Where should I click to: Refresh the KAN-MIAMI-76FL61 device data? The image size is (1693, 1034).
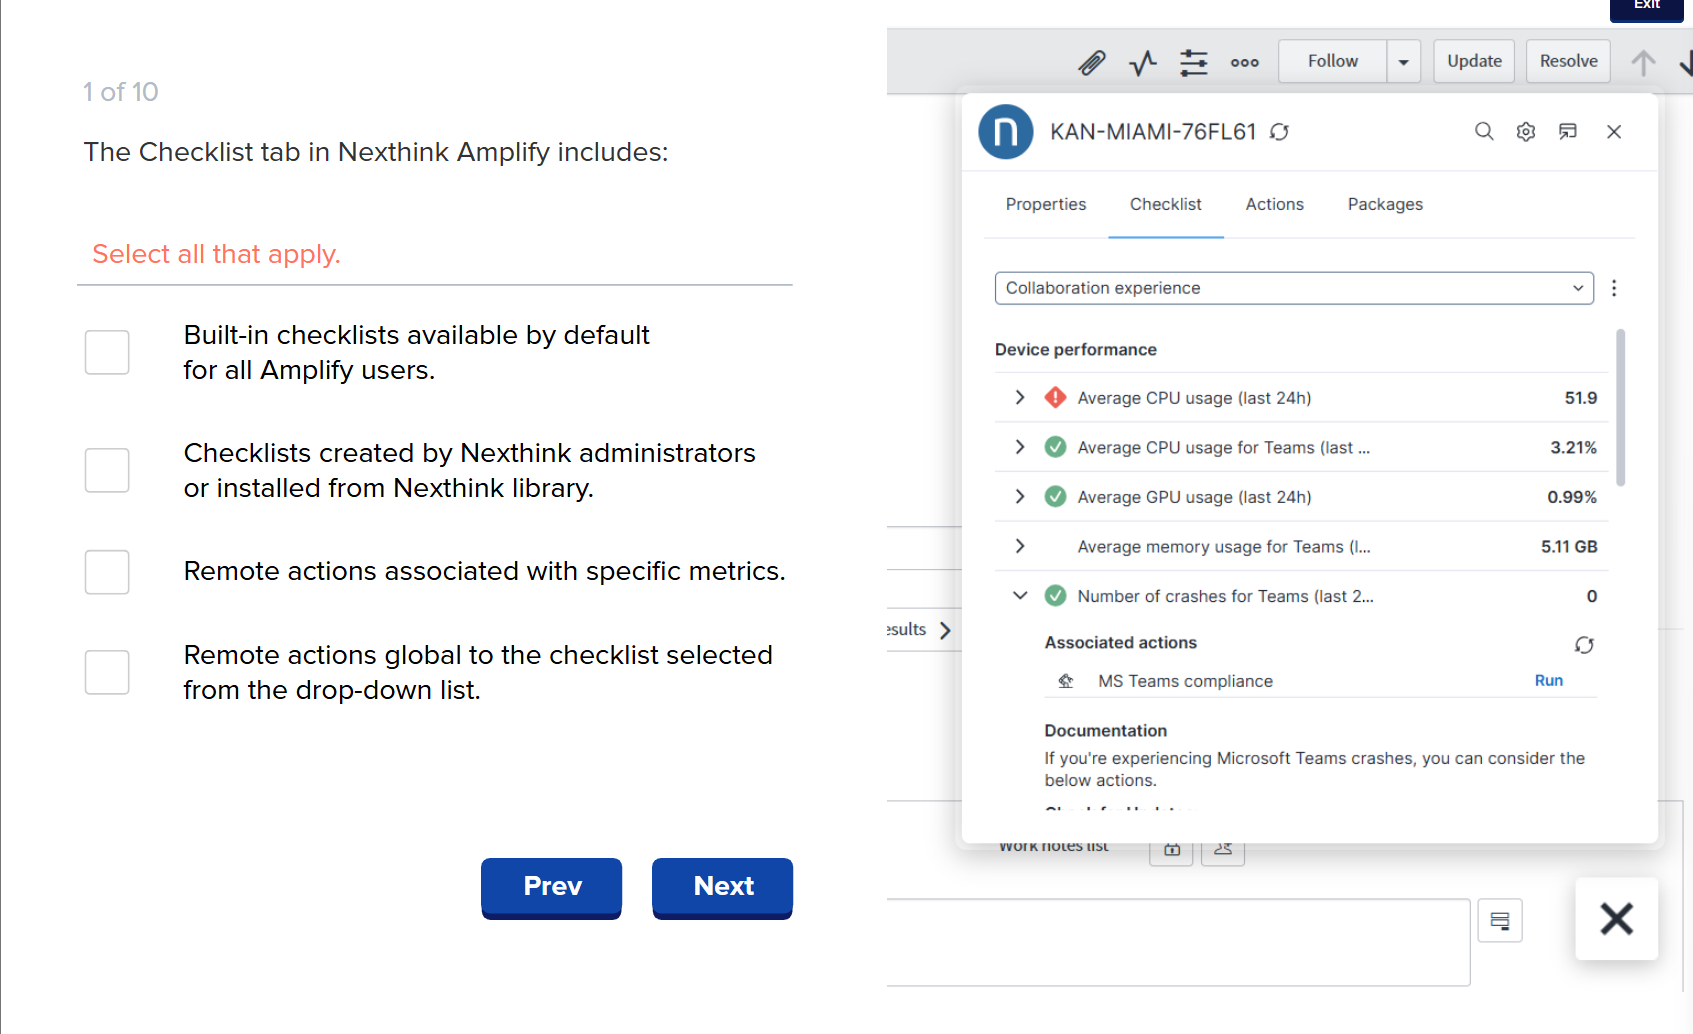pyautogui.click(x=1280, y=131)
